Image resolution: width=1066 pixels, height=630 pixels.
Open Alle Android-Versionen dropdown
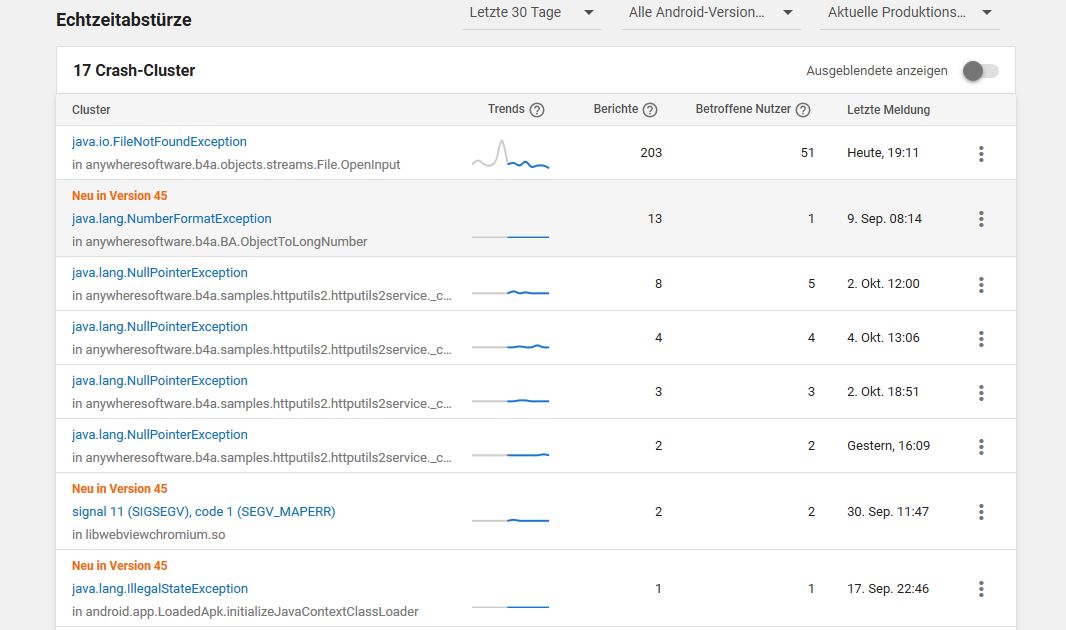[710, 13]
